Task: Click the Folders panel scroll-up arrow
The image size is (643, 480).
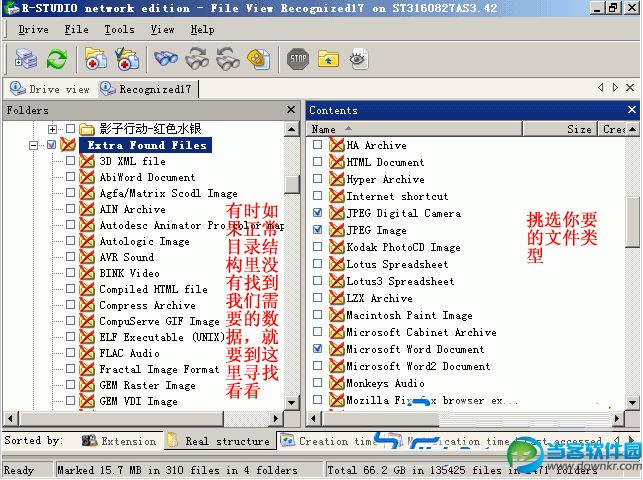Action: pyautogui.click(x=292, y=129)
